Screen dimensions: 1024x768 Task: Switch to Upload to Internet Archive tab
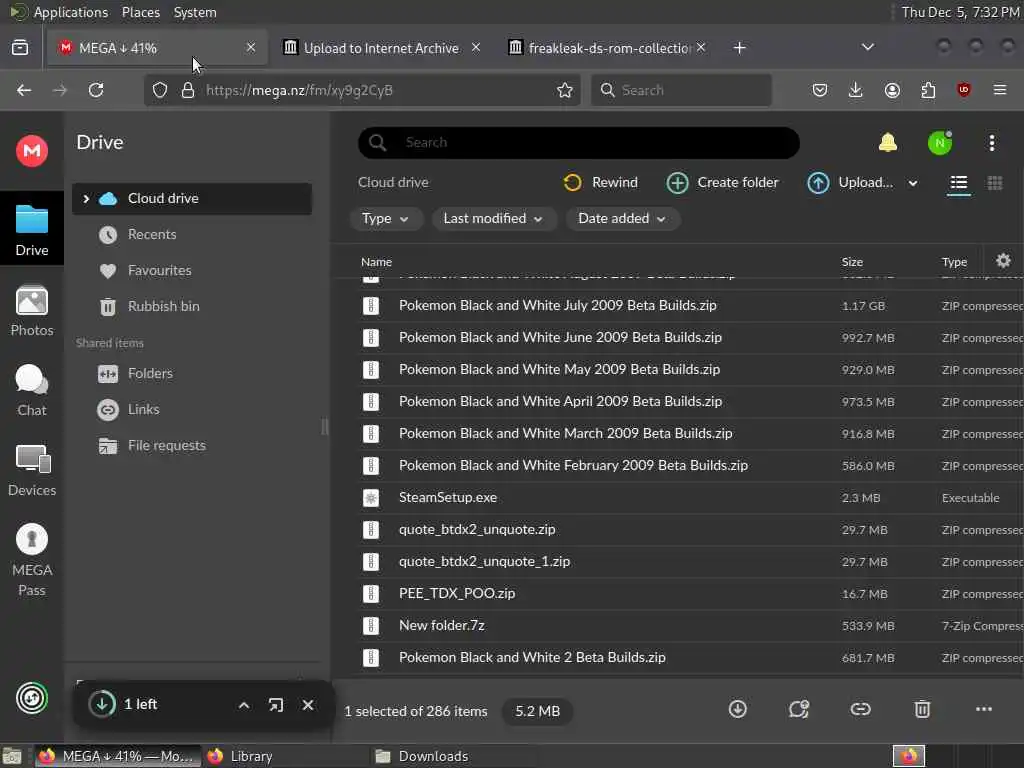[381, 48]
